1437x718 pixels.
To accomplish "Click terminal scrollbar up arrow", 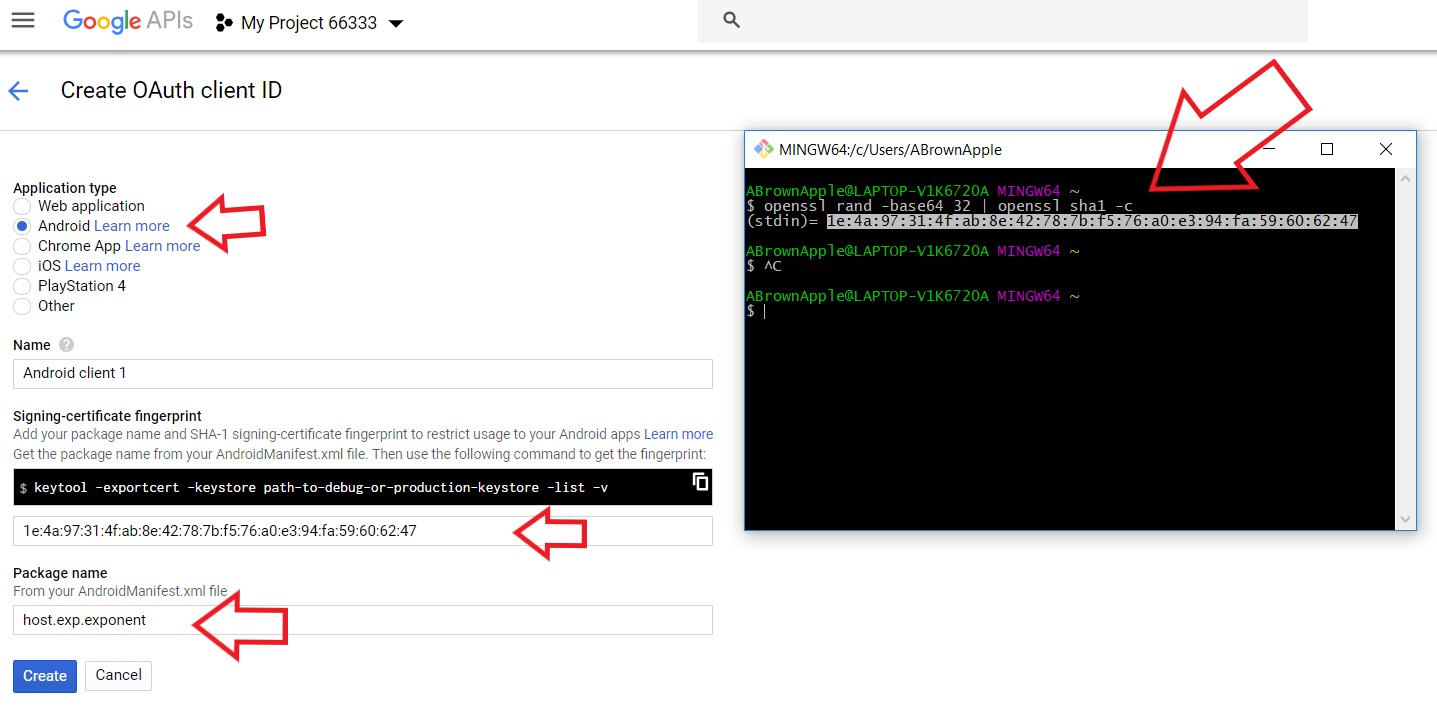I will point(1406,178).
